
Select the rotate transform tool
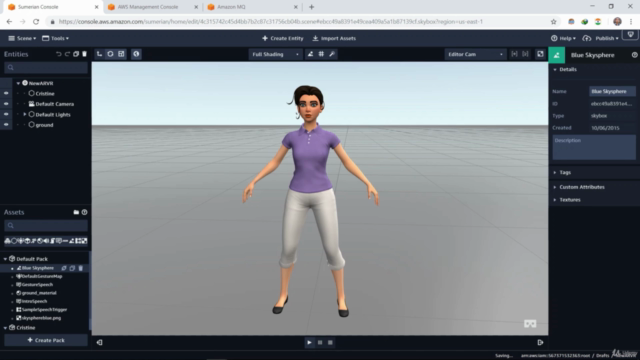(x=110, y=54)
